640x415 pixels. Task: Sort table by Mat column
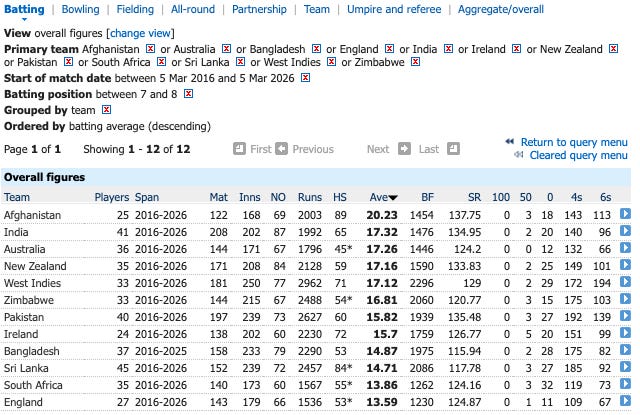(x=219, y=197)
